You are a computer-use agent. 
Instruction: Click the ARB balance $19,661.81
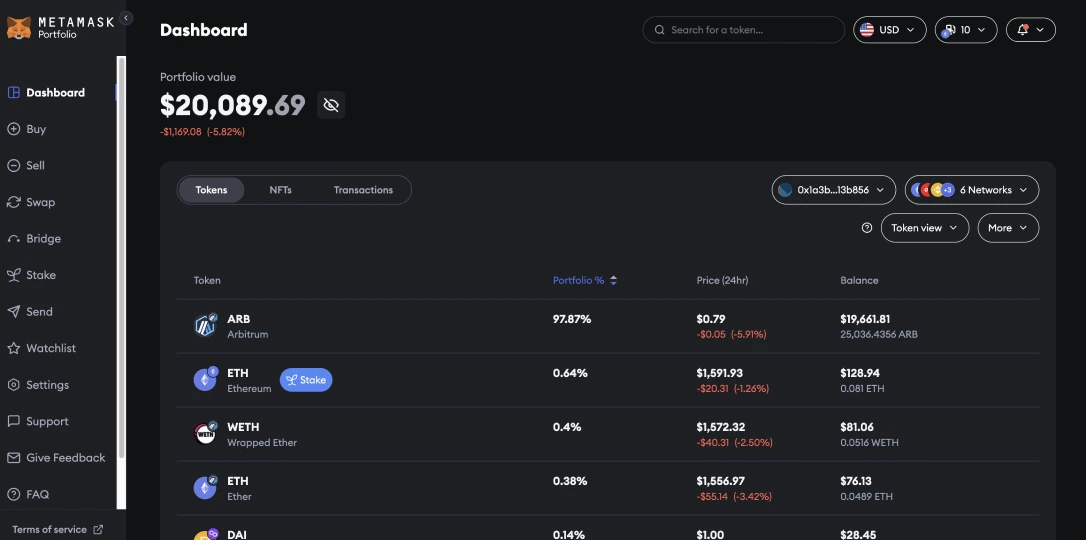pyautogui.click(x=865, y=319)
